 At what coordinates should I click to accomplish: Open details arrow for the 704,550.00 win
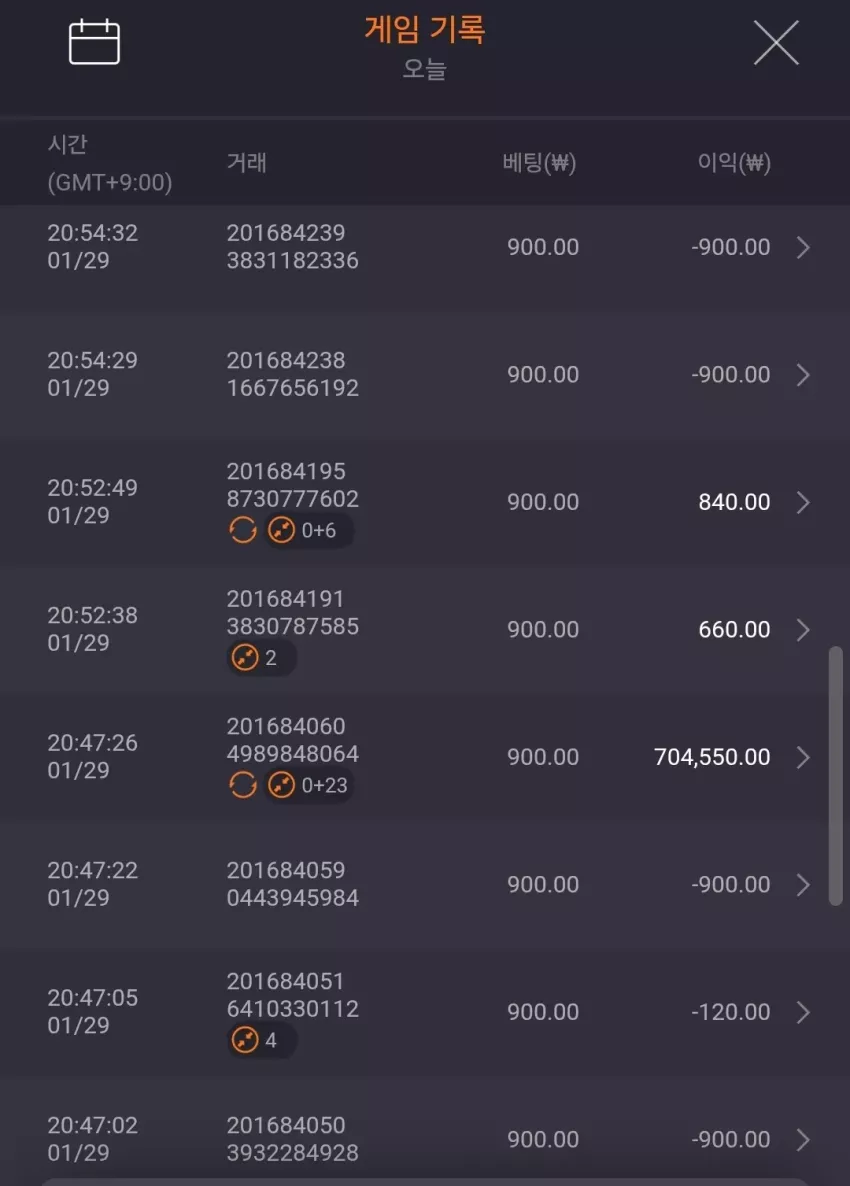[x=803, y=757]
